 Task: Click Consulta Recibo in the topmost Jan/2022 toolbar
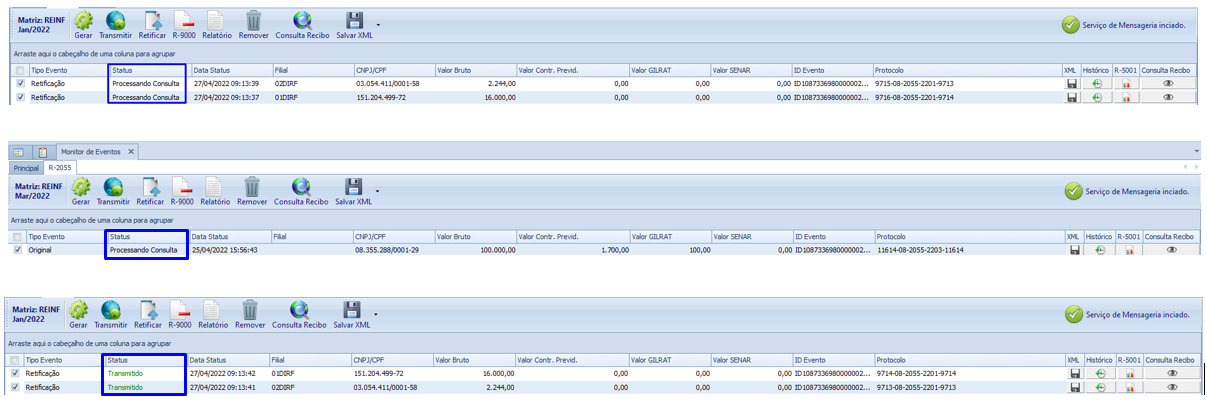point(303,24)
